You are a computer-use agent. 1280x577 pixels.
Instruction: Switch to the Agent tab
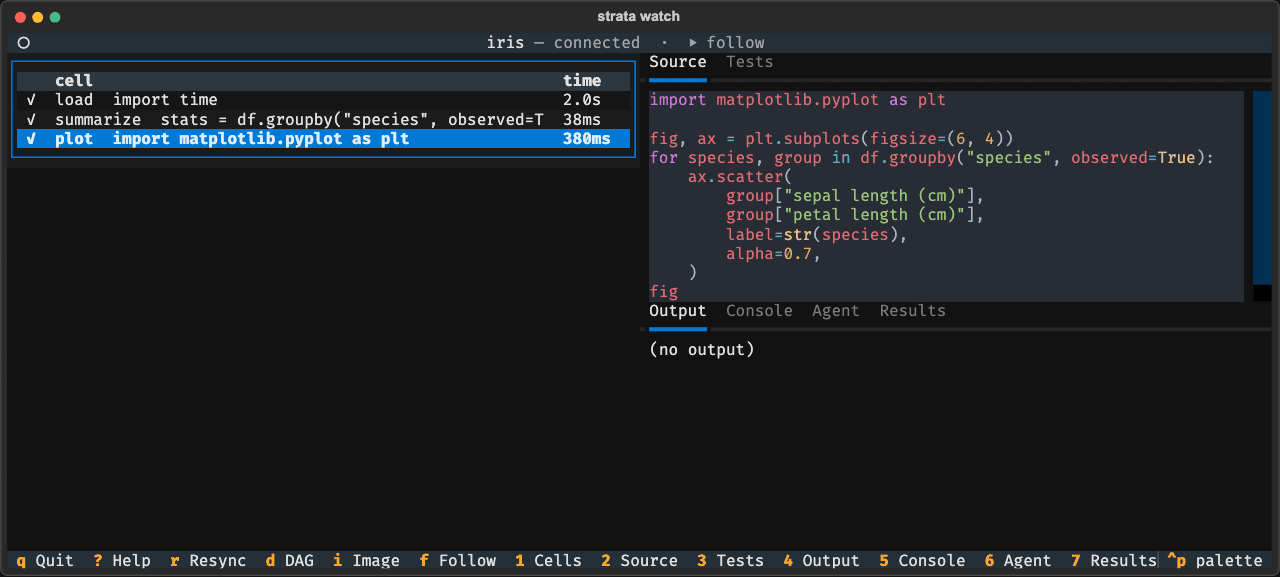pos(836,311)
